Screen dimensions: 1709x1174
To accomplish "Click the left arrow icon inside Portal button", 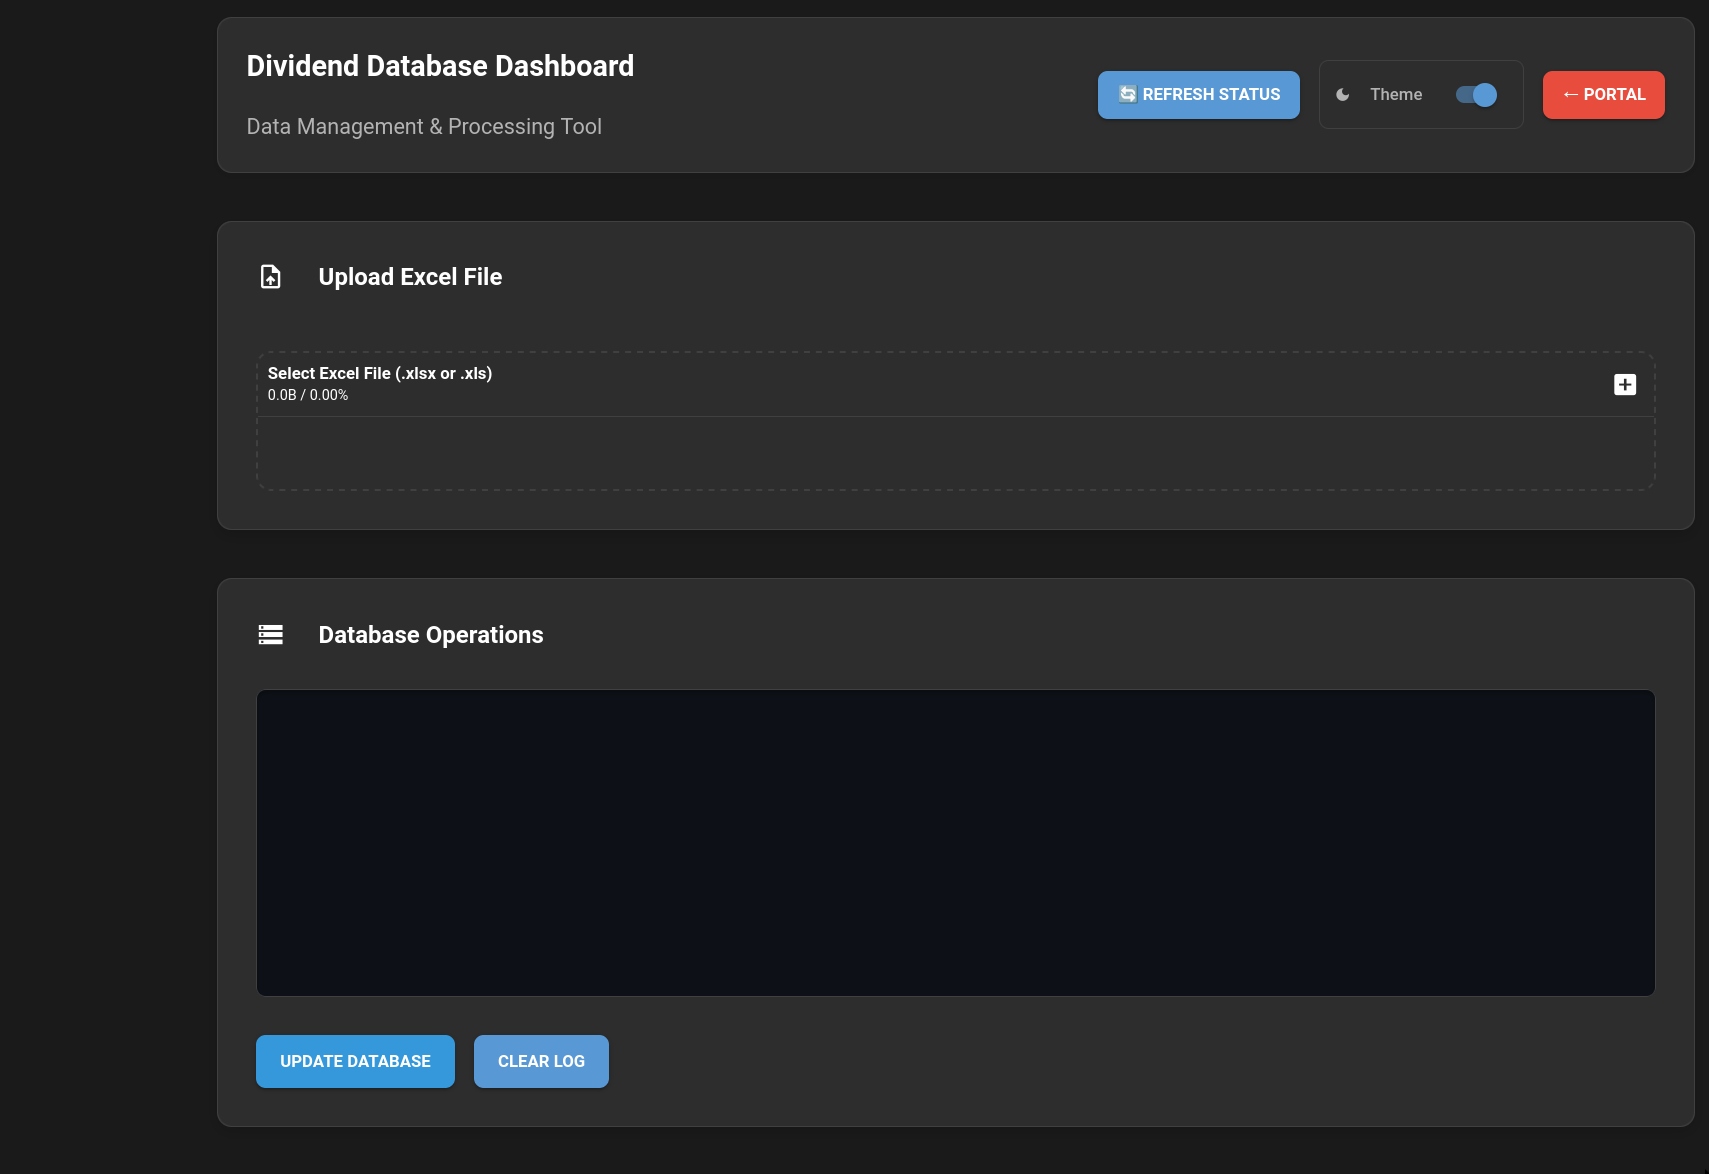I will pos(1570,94).
